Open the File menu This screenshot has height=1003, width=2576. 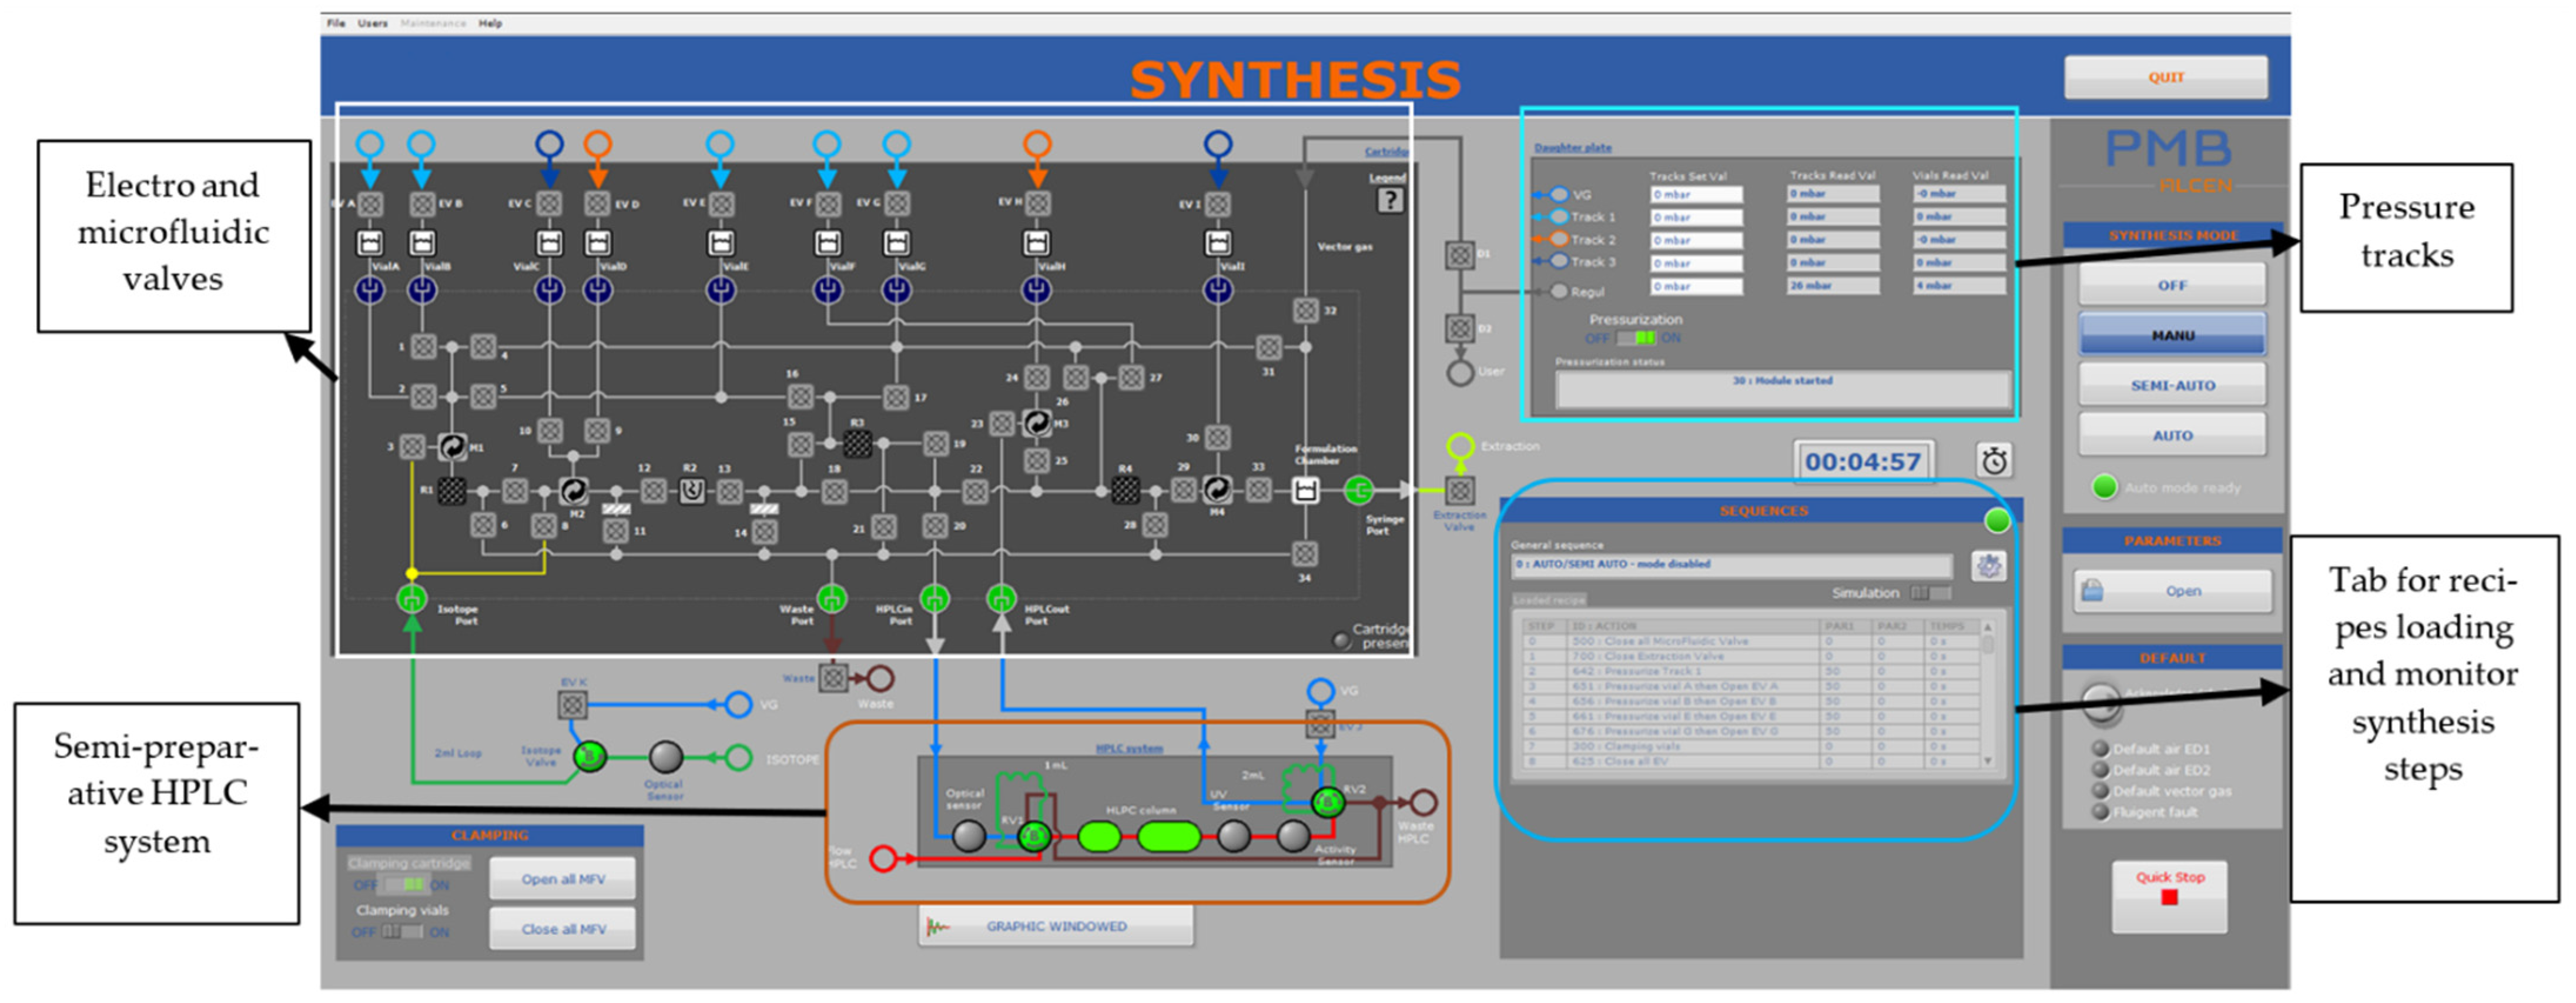336,23
